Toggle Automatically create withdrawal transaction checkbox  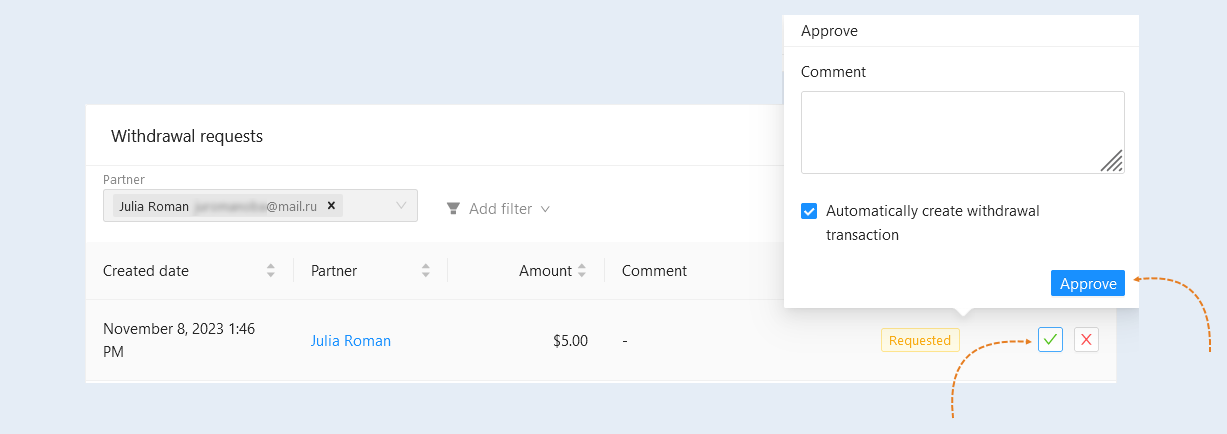809,211
